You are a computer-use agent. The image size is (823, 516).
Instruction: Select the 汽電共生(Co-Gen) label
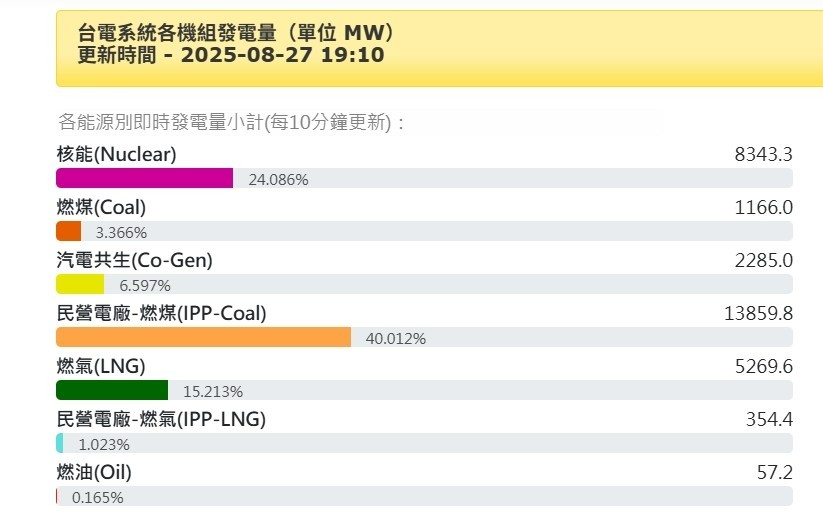coord(134,260)
